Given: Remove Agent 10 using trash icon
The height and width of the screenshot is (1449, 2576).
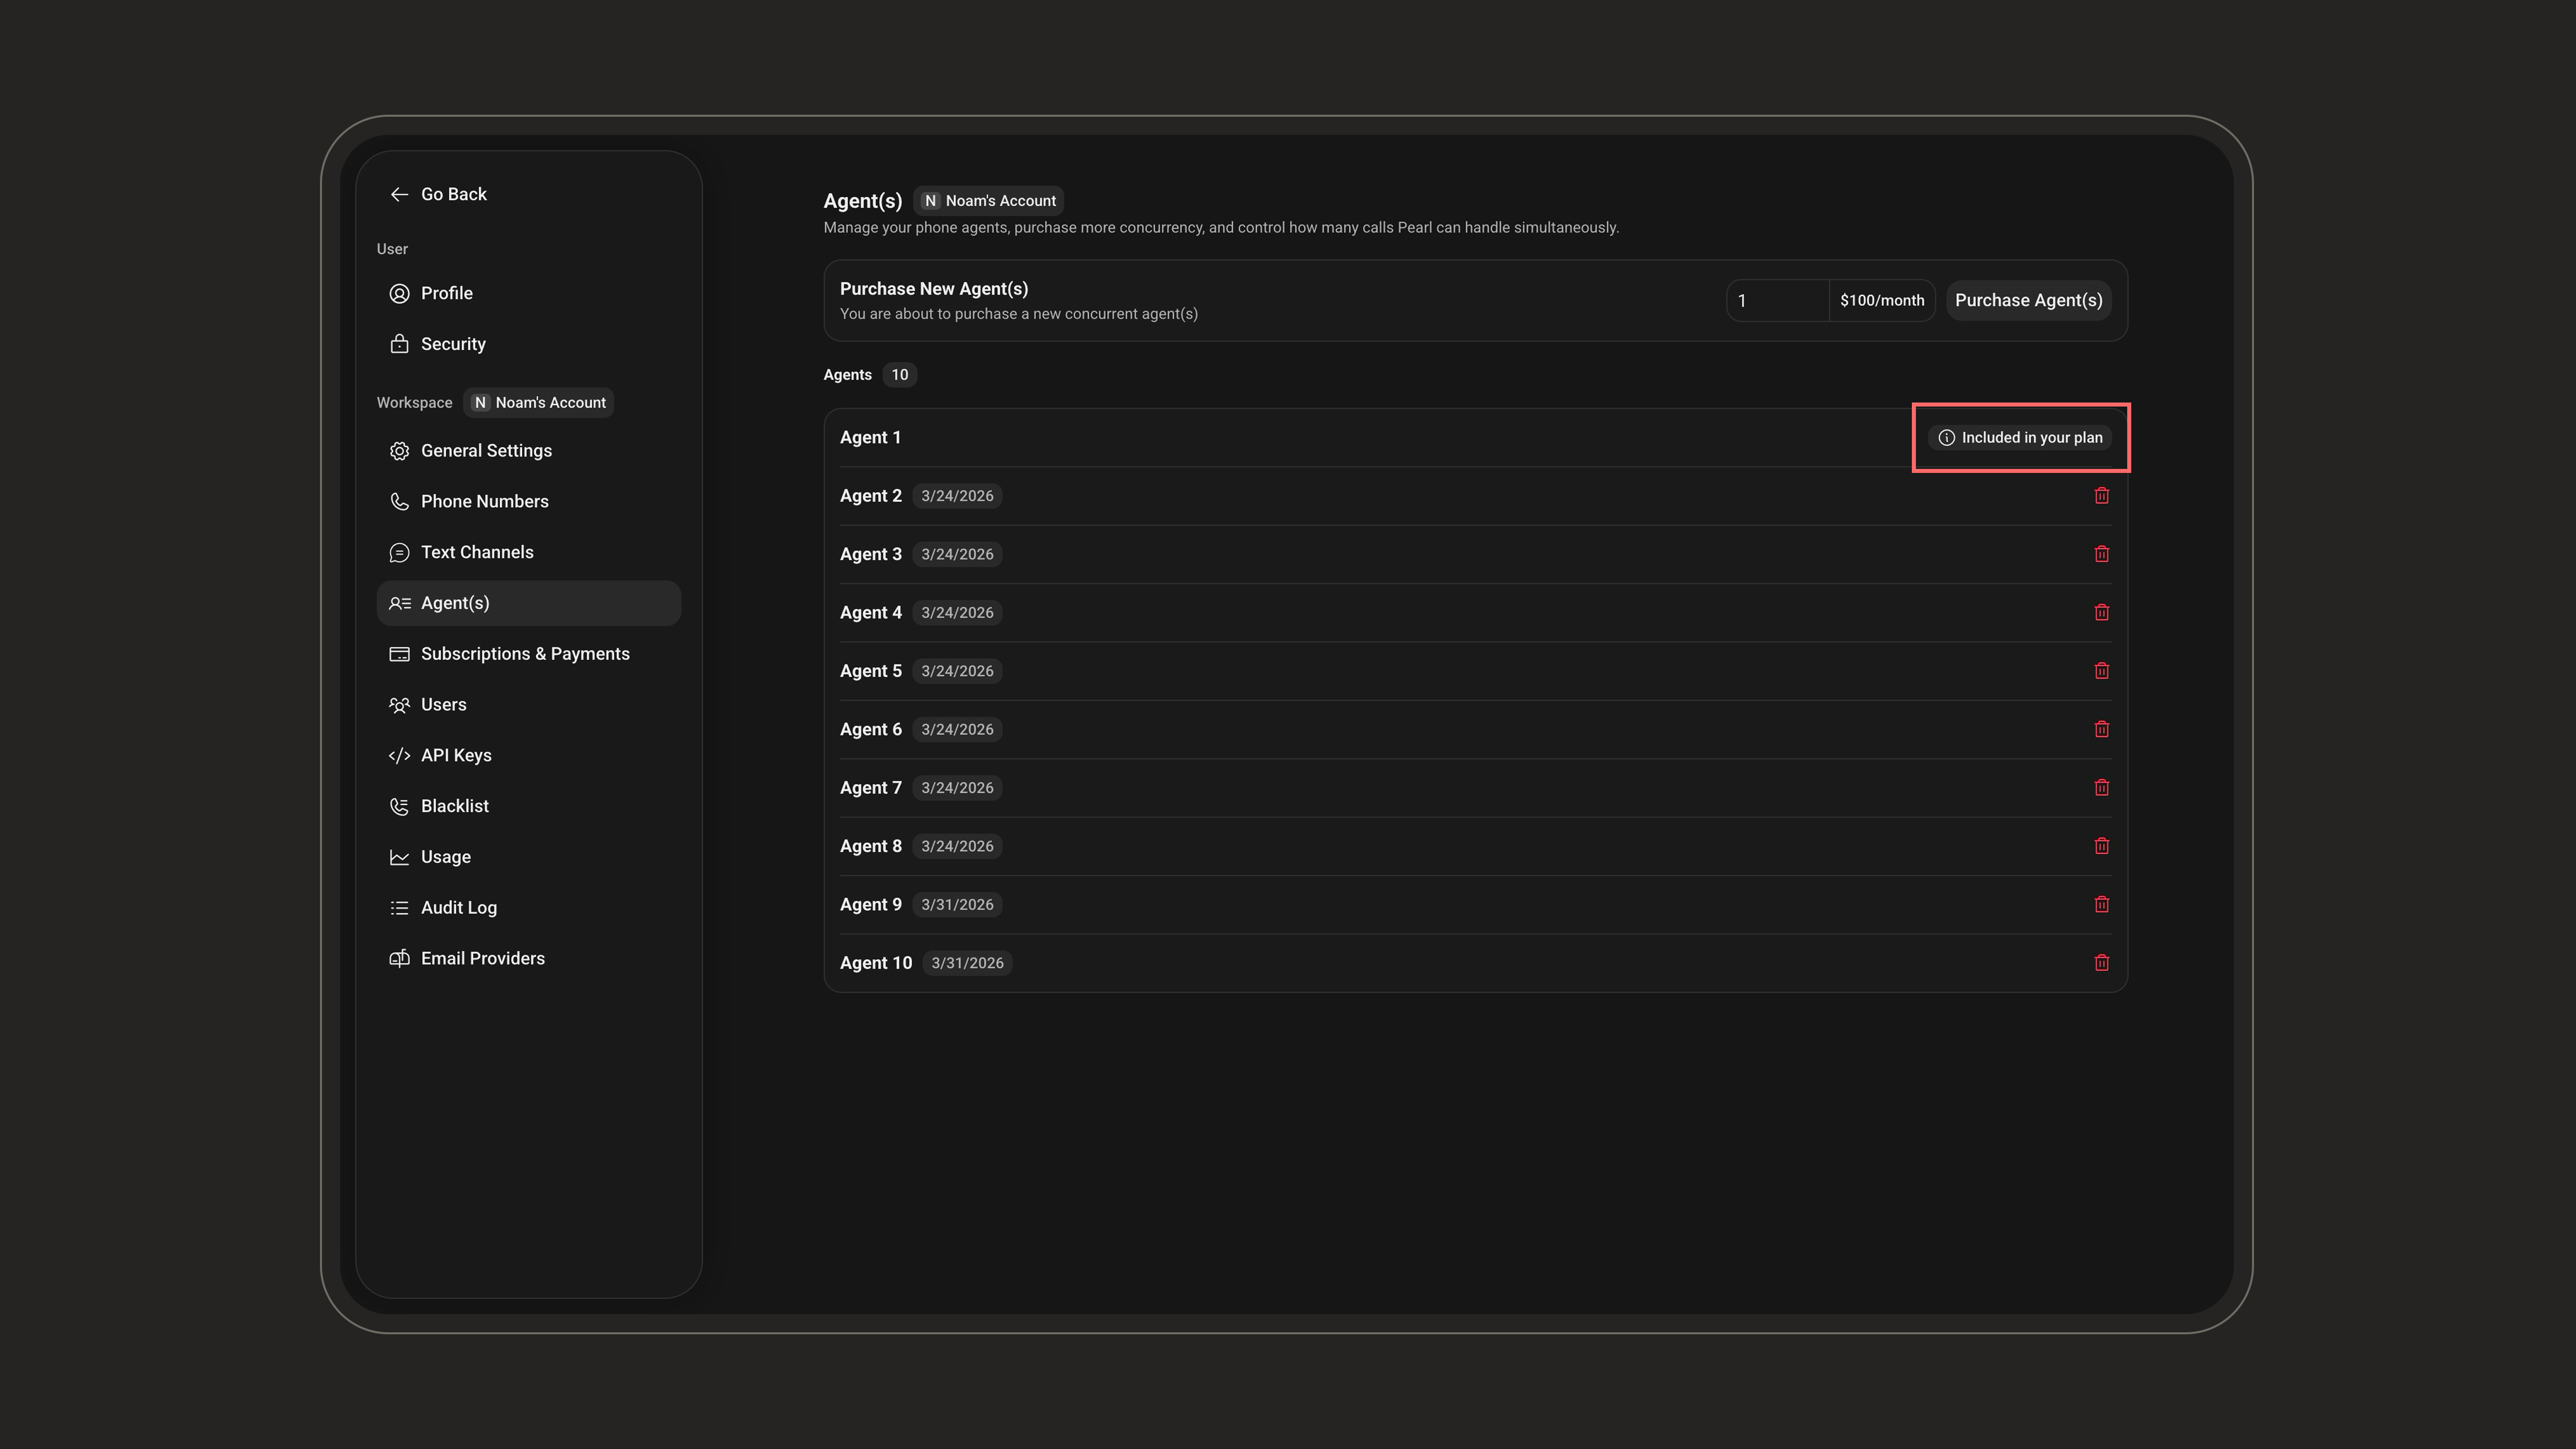Looking at the screenshot, I should point(2101,963).
